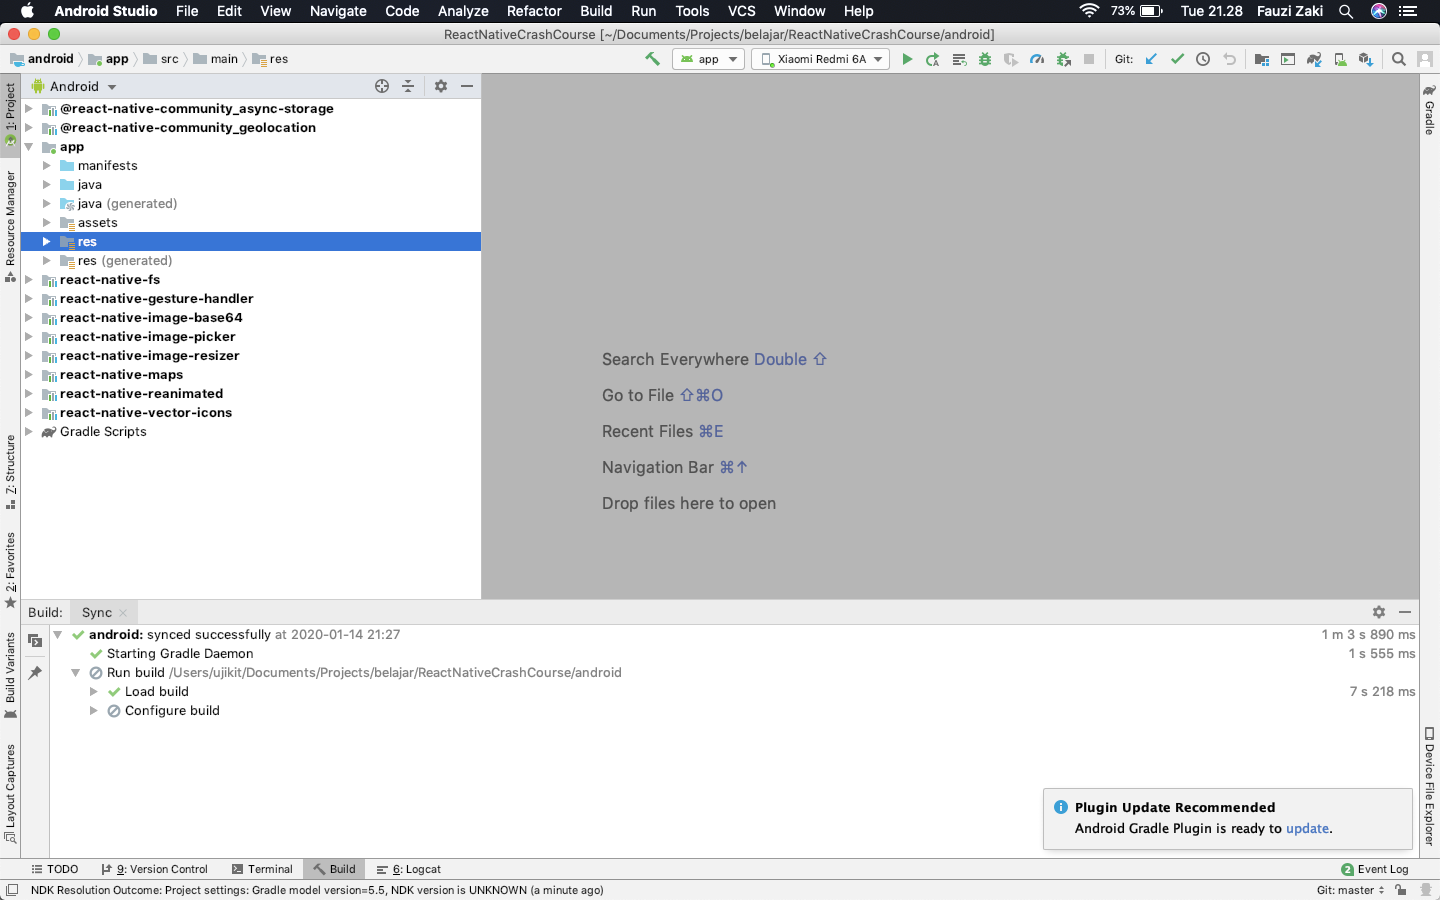Click the user account avatar icon
The image size is (1440, 900).
coord(1425,59)
